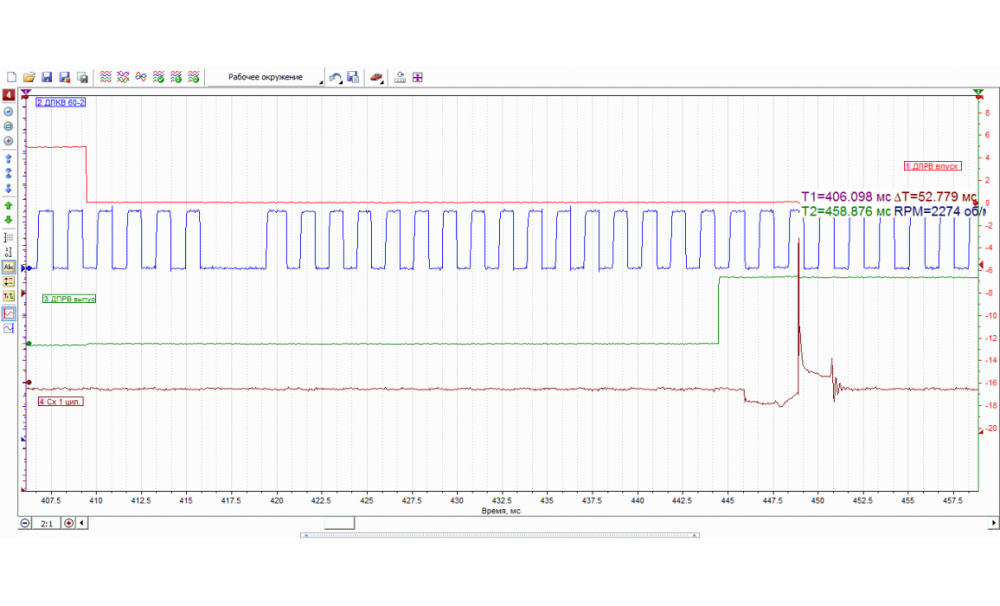Click the red car icon
The width and height of the screenshot is (1000, 606).
pyautogui.click(x=376, y=77)
